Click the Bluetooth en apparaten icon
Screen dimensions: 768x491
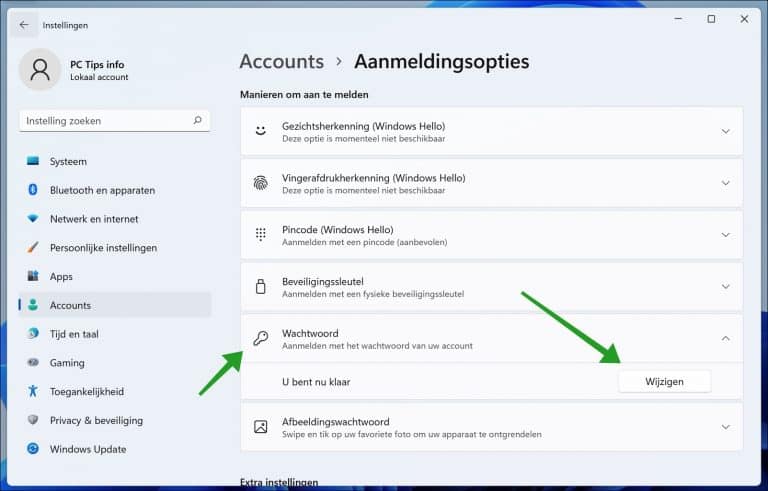33,190
